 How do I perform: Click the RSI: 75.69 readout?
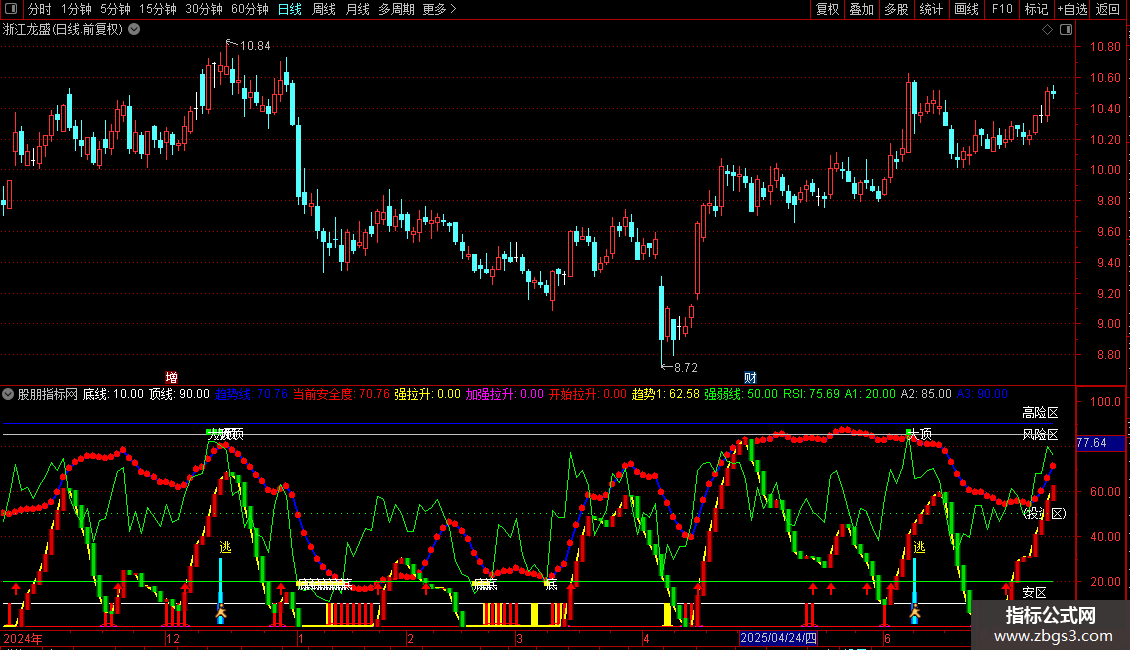811,394
